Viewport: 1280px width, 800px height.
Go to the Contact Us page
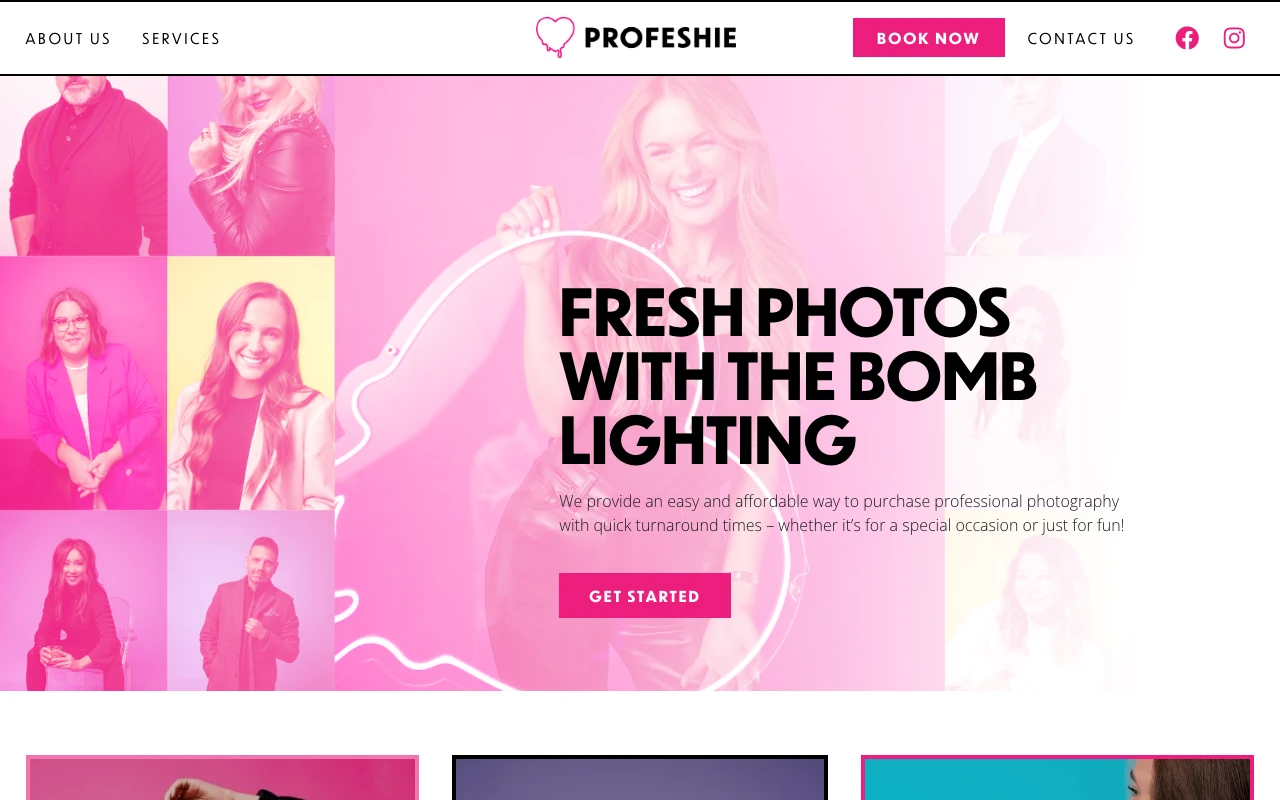1081,39
